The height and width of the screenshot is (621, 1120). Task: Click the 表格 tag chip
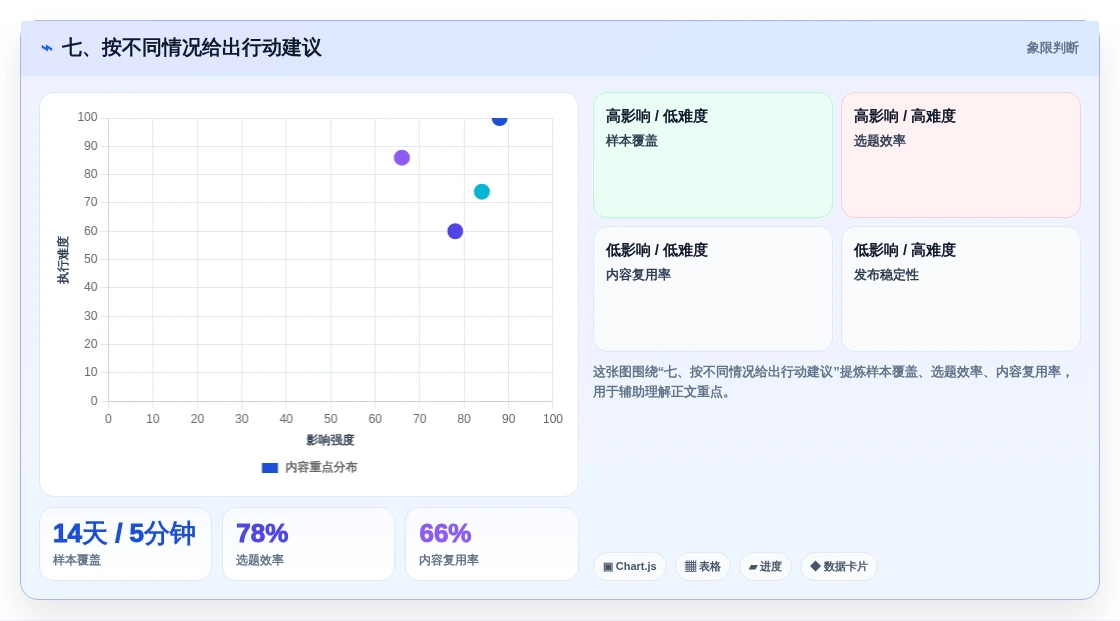click(x=703, y=567)
